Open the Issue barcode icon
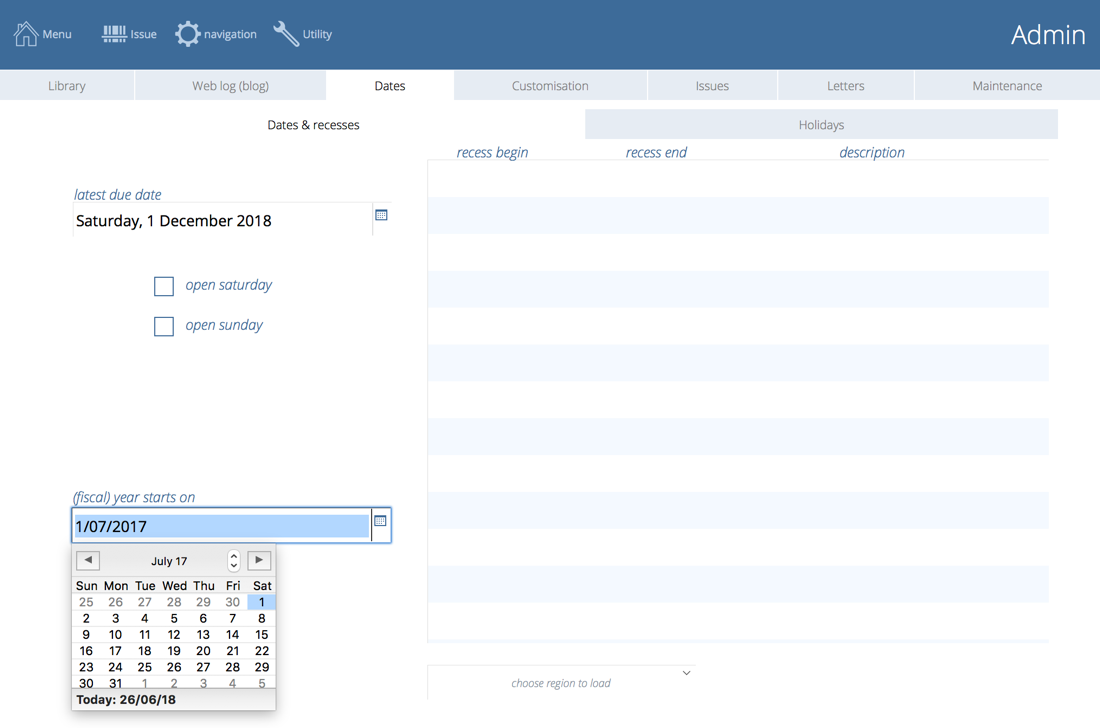1100x728 pixels. tap(114, 34)
